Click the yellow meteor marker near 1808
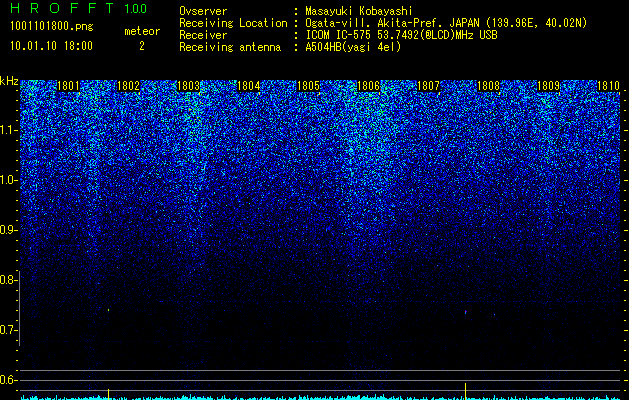The width and height of the screenshot is (629, 400). click(x=465, y=391)
